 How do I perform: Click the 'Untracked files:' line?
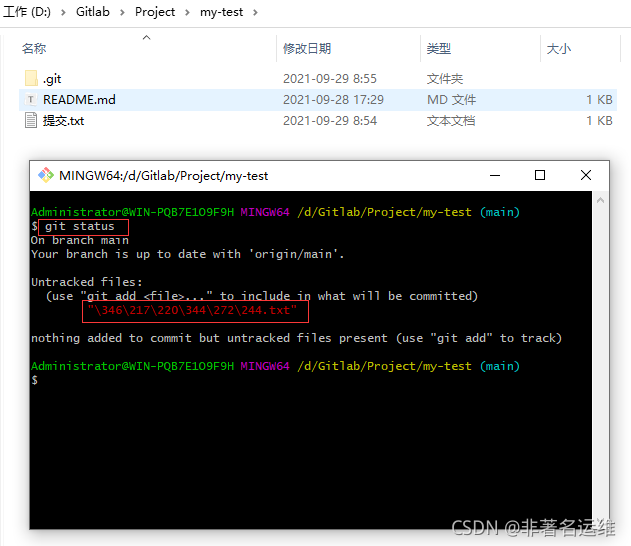click(x=87, y=282)
